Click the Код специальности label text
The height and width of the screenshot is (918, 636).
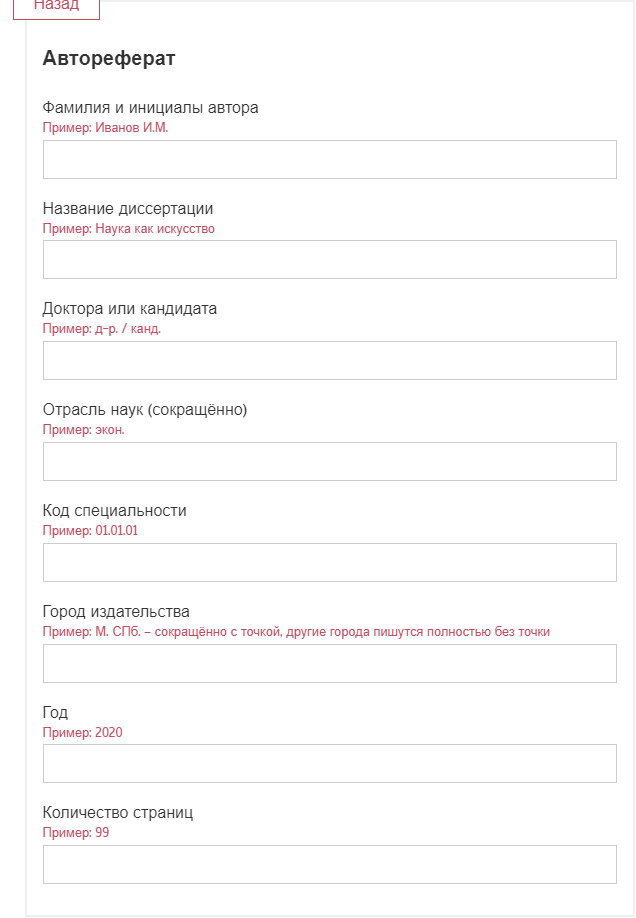(x=114, y=511)
